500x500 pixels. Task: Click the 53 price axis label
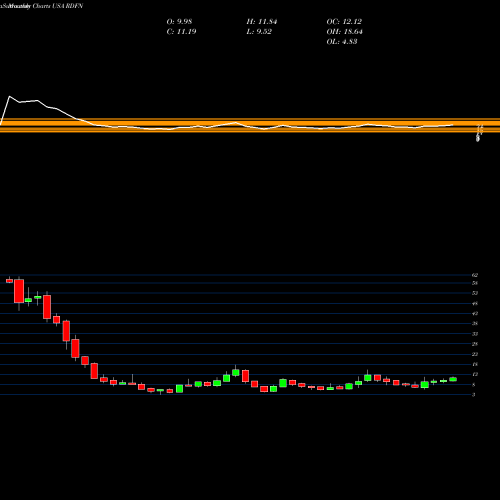coord(475,293)
